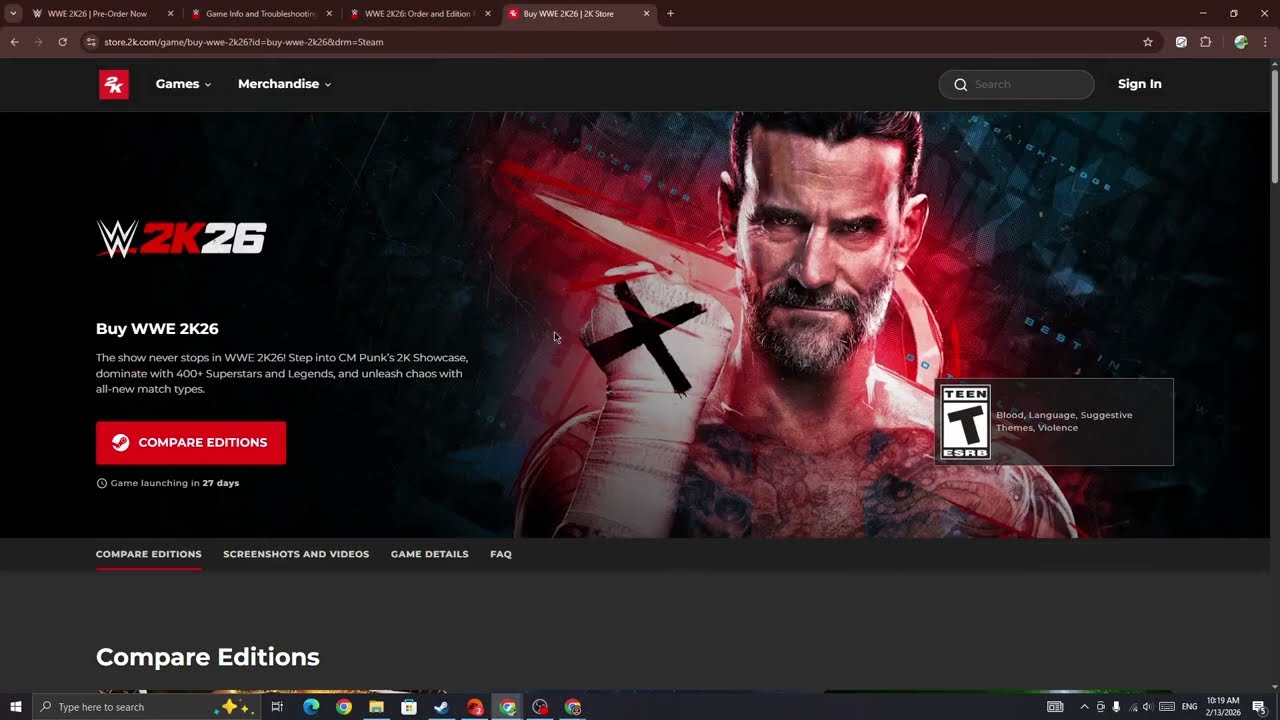Go back with the browser back arrow
The image size is (1280, 720).
click(14, 42)
